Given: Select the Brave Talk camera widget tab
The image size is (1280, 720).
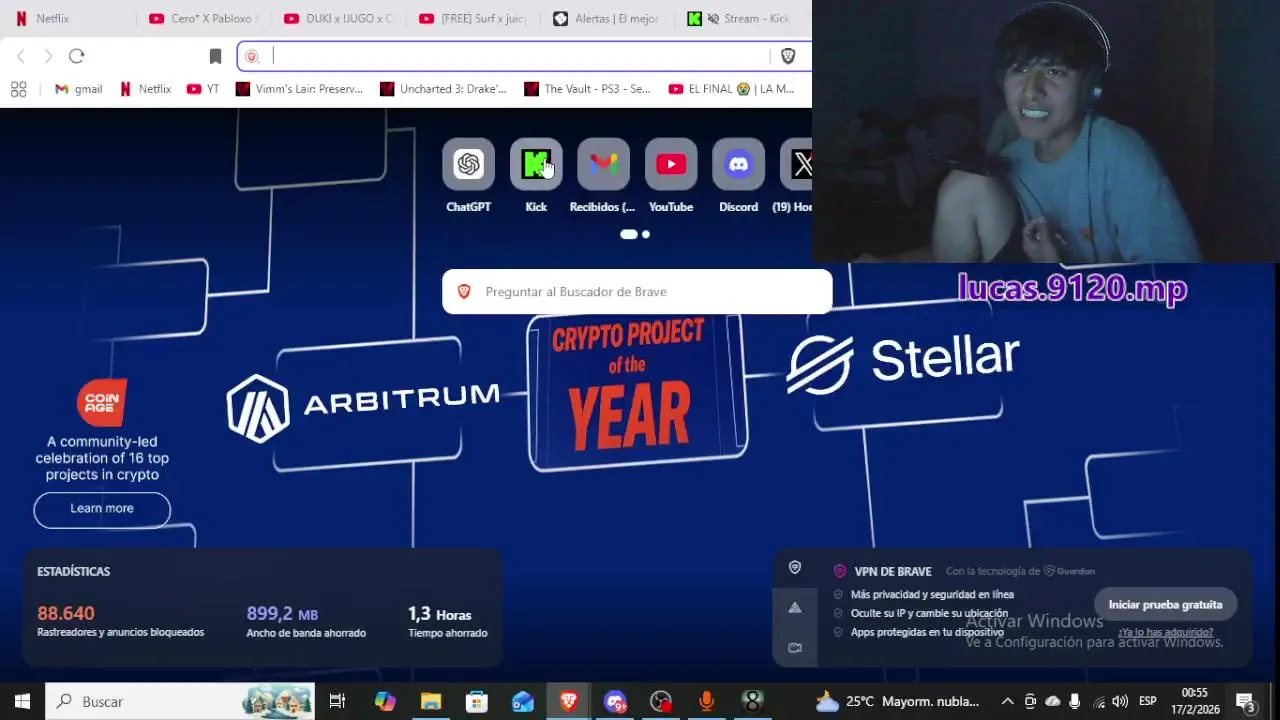Looking at the screenshot, I should [x=795, y=648].
